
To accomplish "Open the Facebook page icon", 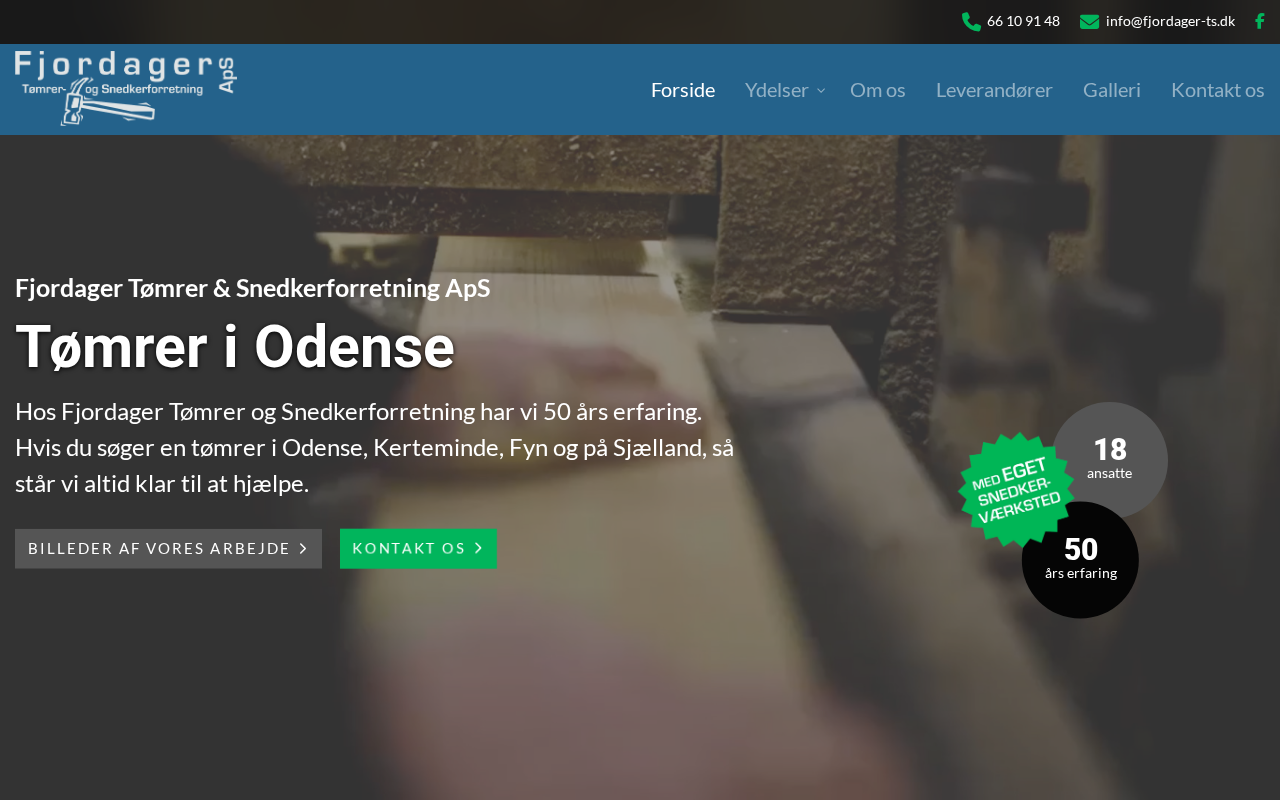I will point(1260,21).
